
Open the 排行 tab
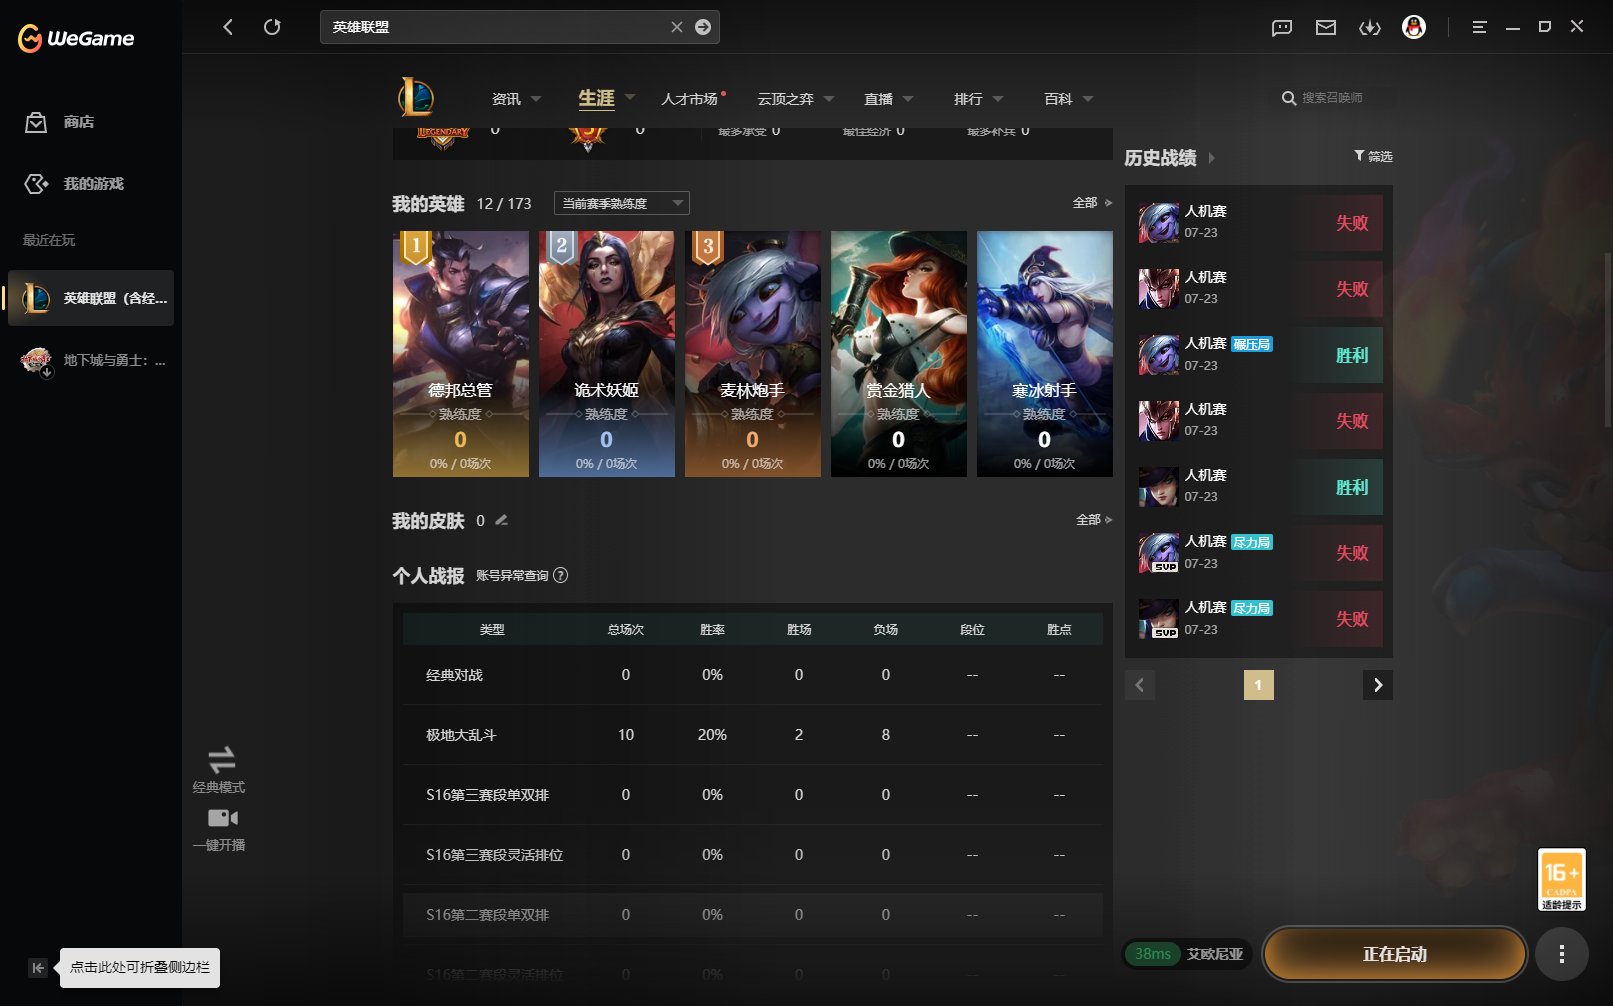point(968,99)
